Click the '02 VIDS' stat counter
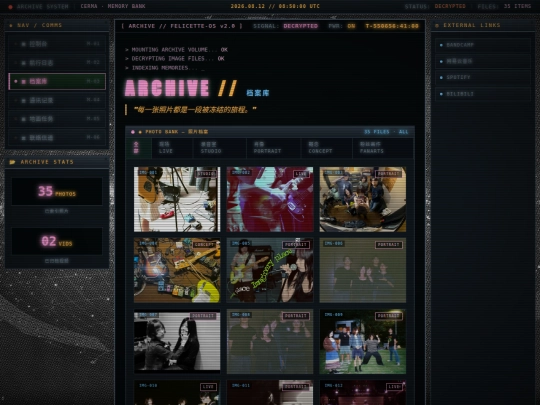The width and height of the screenshot is (540, 405). tap(57, 241)
